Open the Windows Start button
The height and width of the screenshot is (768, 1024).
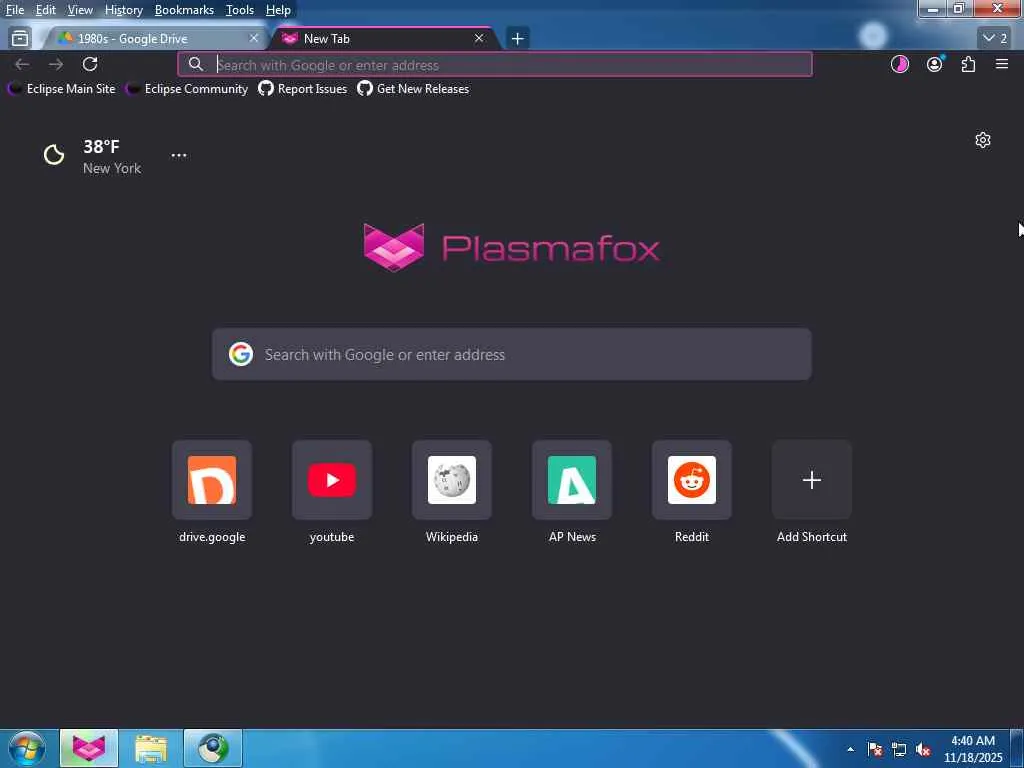(x=26, y=748)
